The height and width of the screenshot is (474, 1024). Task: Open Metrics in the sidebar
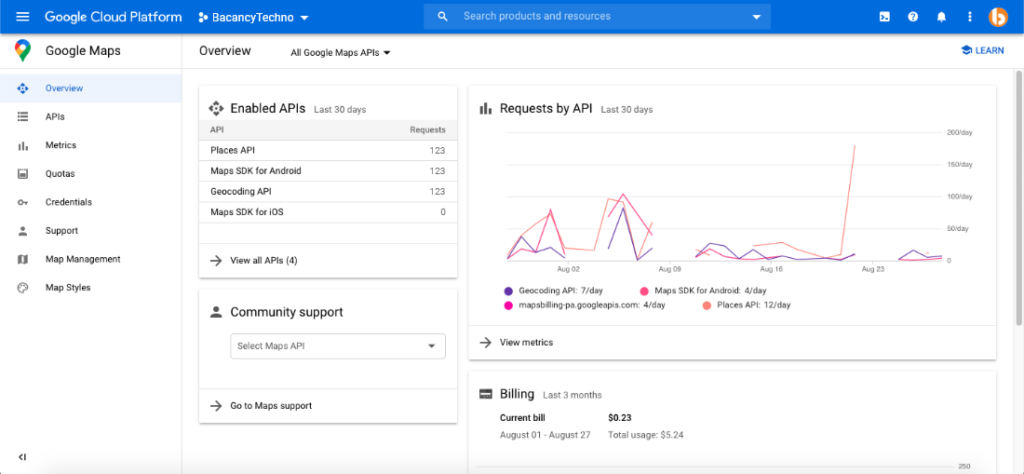pos(91,145)
